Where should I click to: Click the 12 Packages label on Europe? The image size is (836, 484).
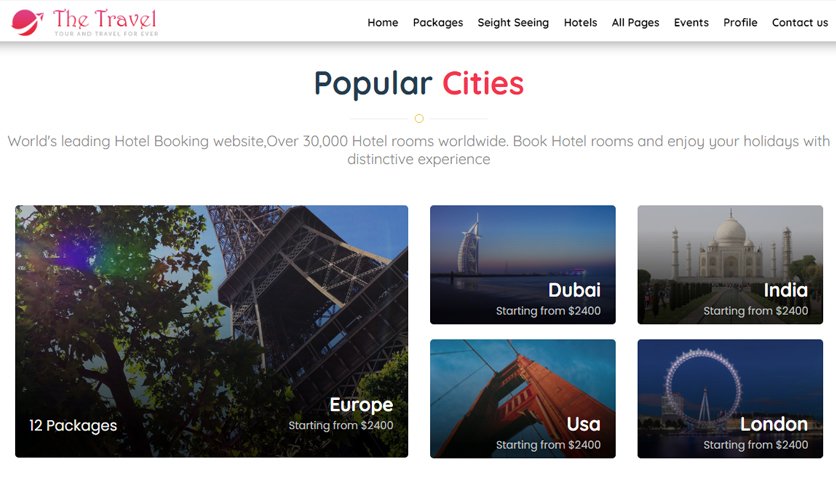(73, 425)
